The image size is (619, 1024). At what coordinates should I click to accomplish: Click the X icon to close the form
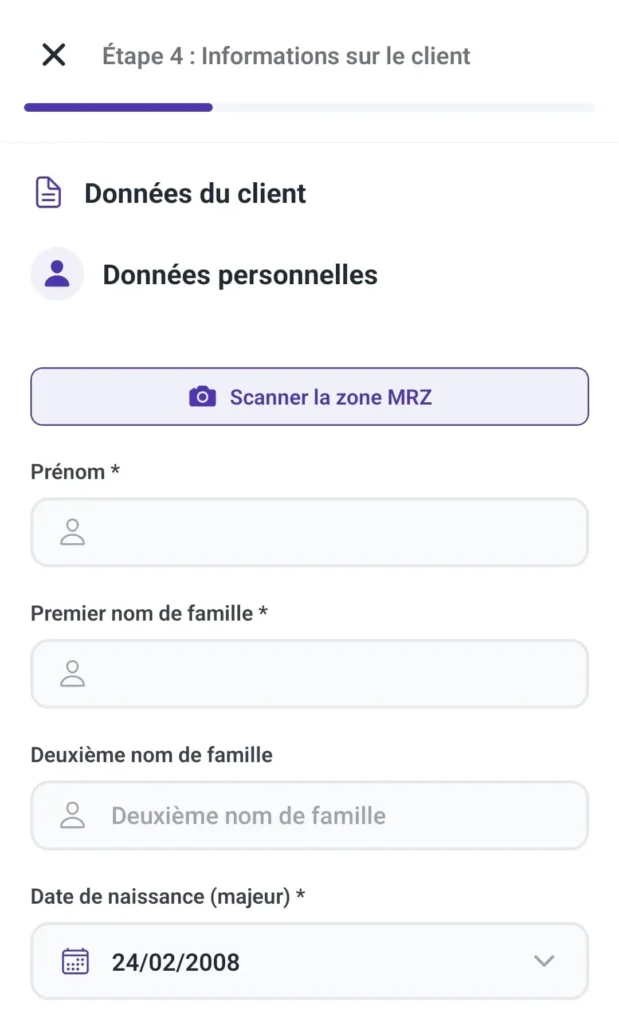point(53,55)
